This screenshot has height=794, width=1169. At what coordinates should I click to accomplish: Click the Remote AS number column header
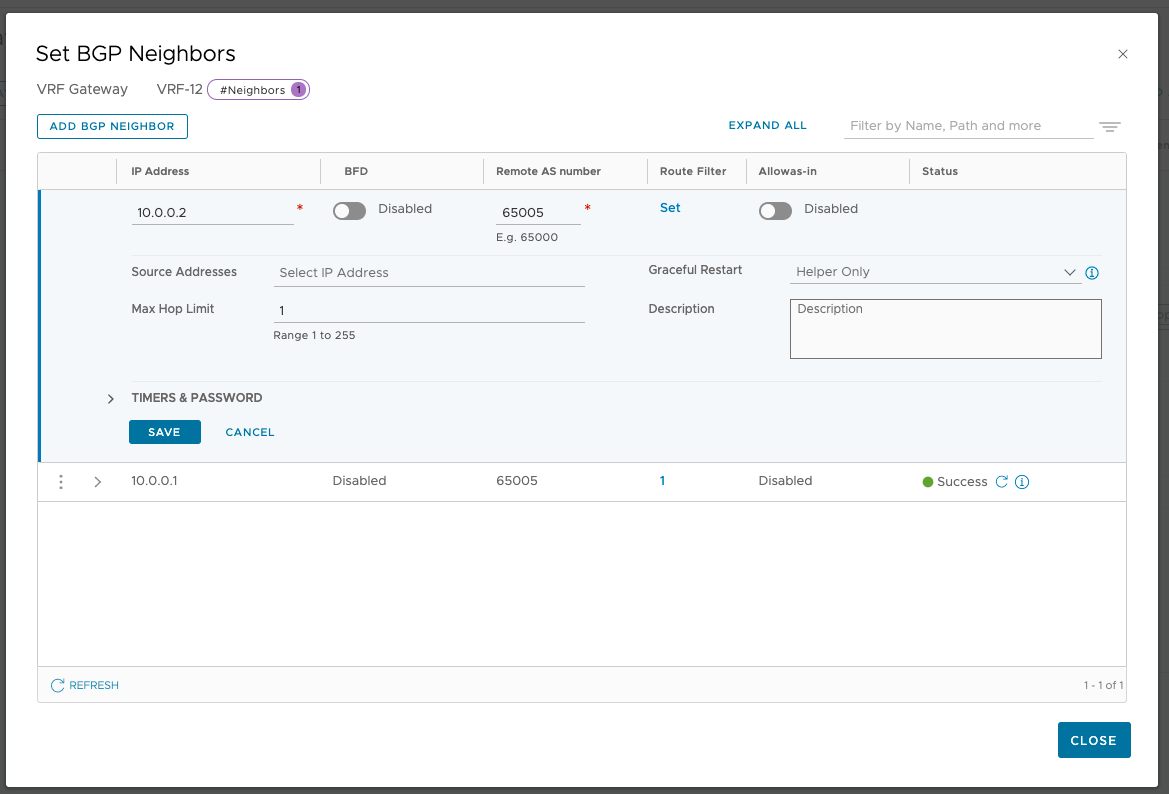click(x=548, y=172)
